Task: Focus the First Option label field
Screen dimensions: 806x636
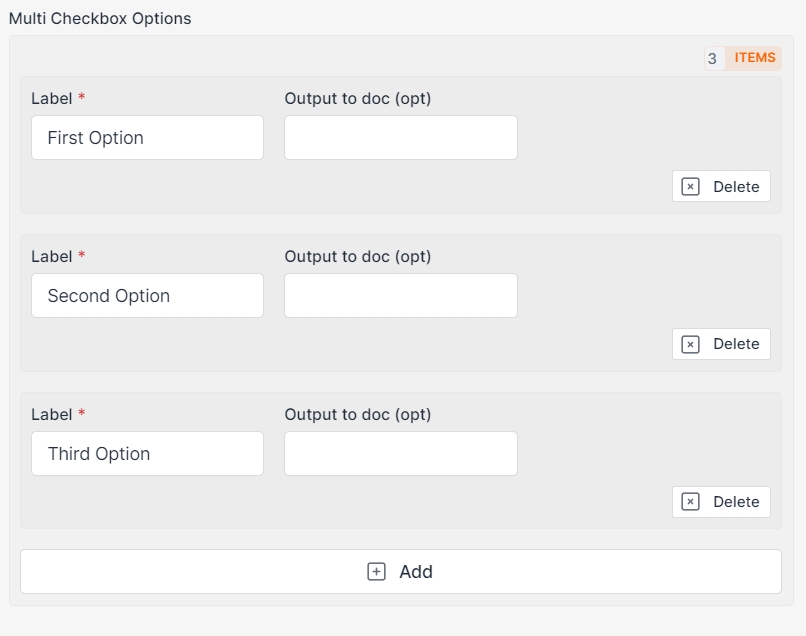Action: 147,138
